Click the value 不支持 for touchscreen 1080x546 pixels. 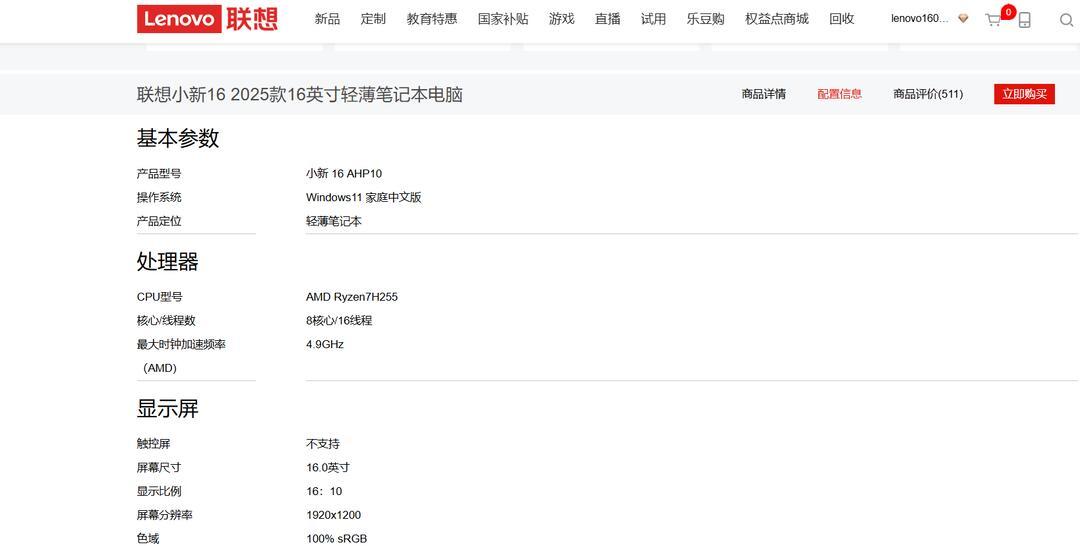pyautogui.click(x=322, y=444)
